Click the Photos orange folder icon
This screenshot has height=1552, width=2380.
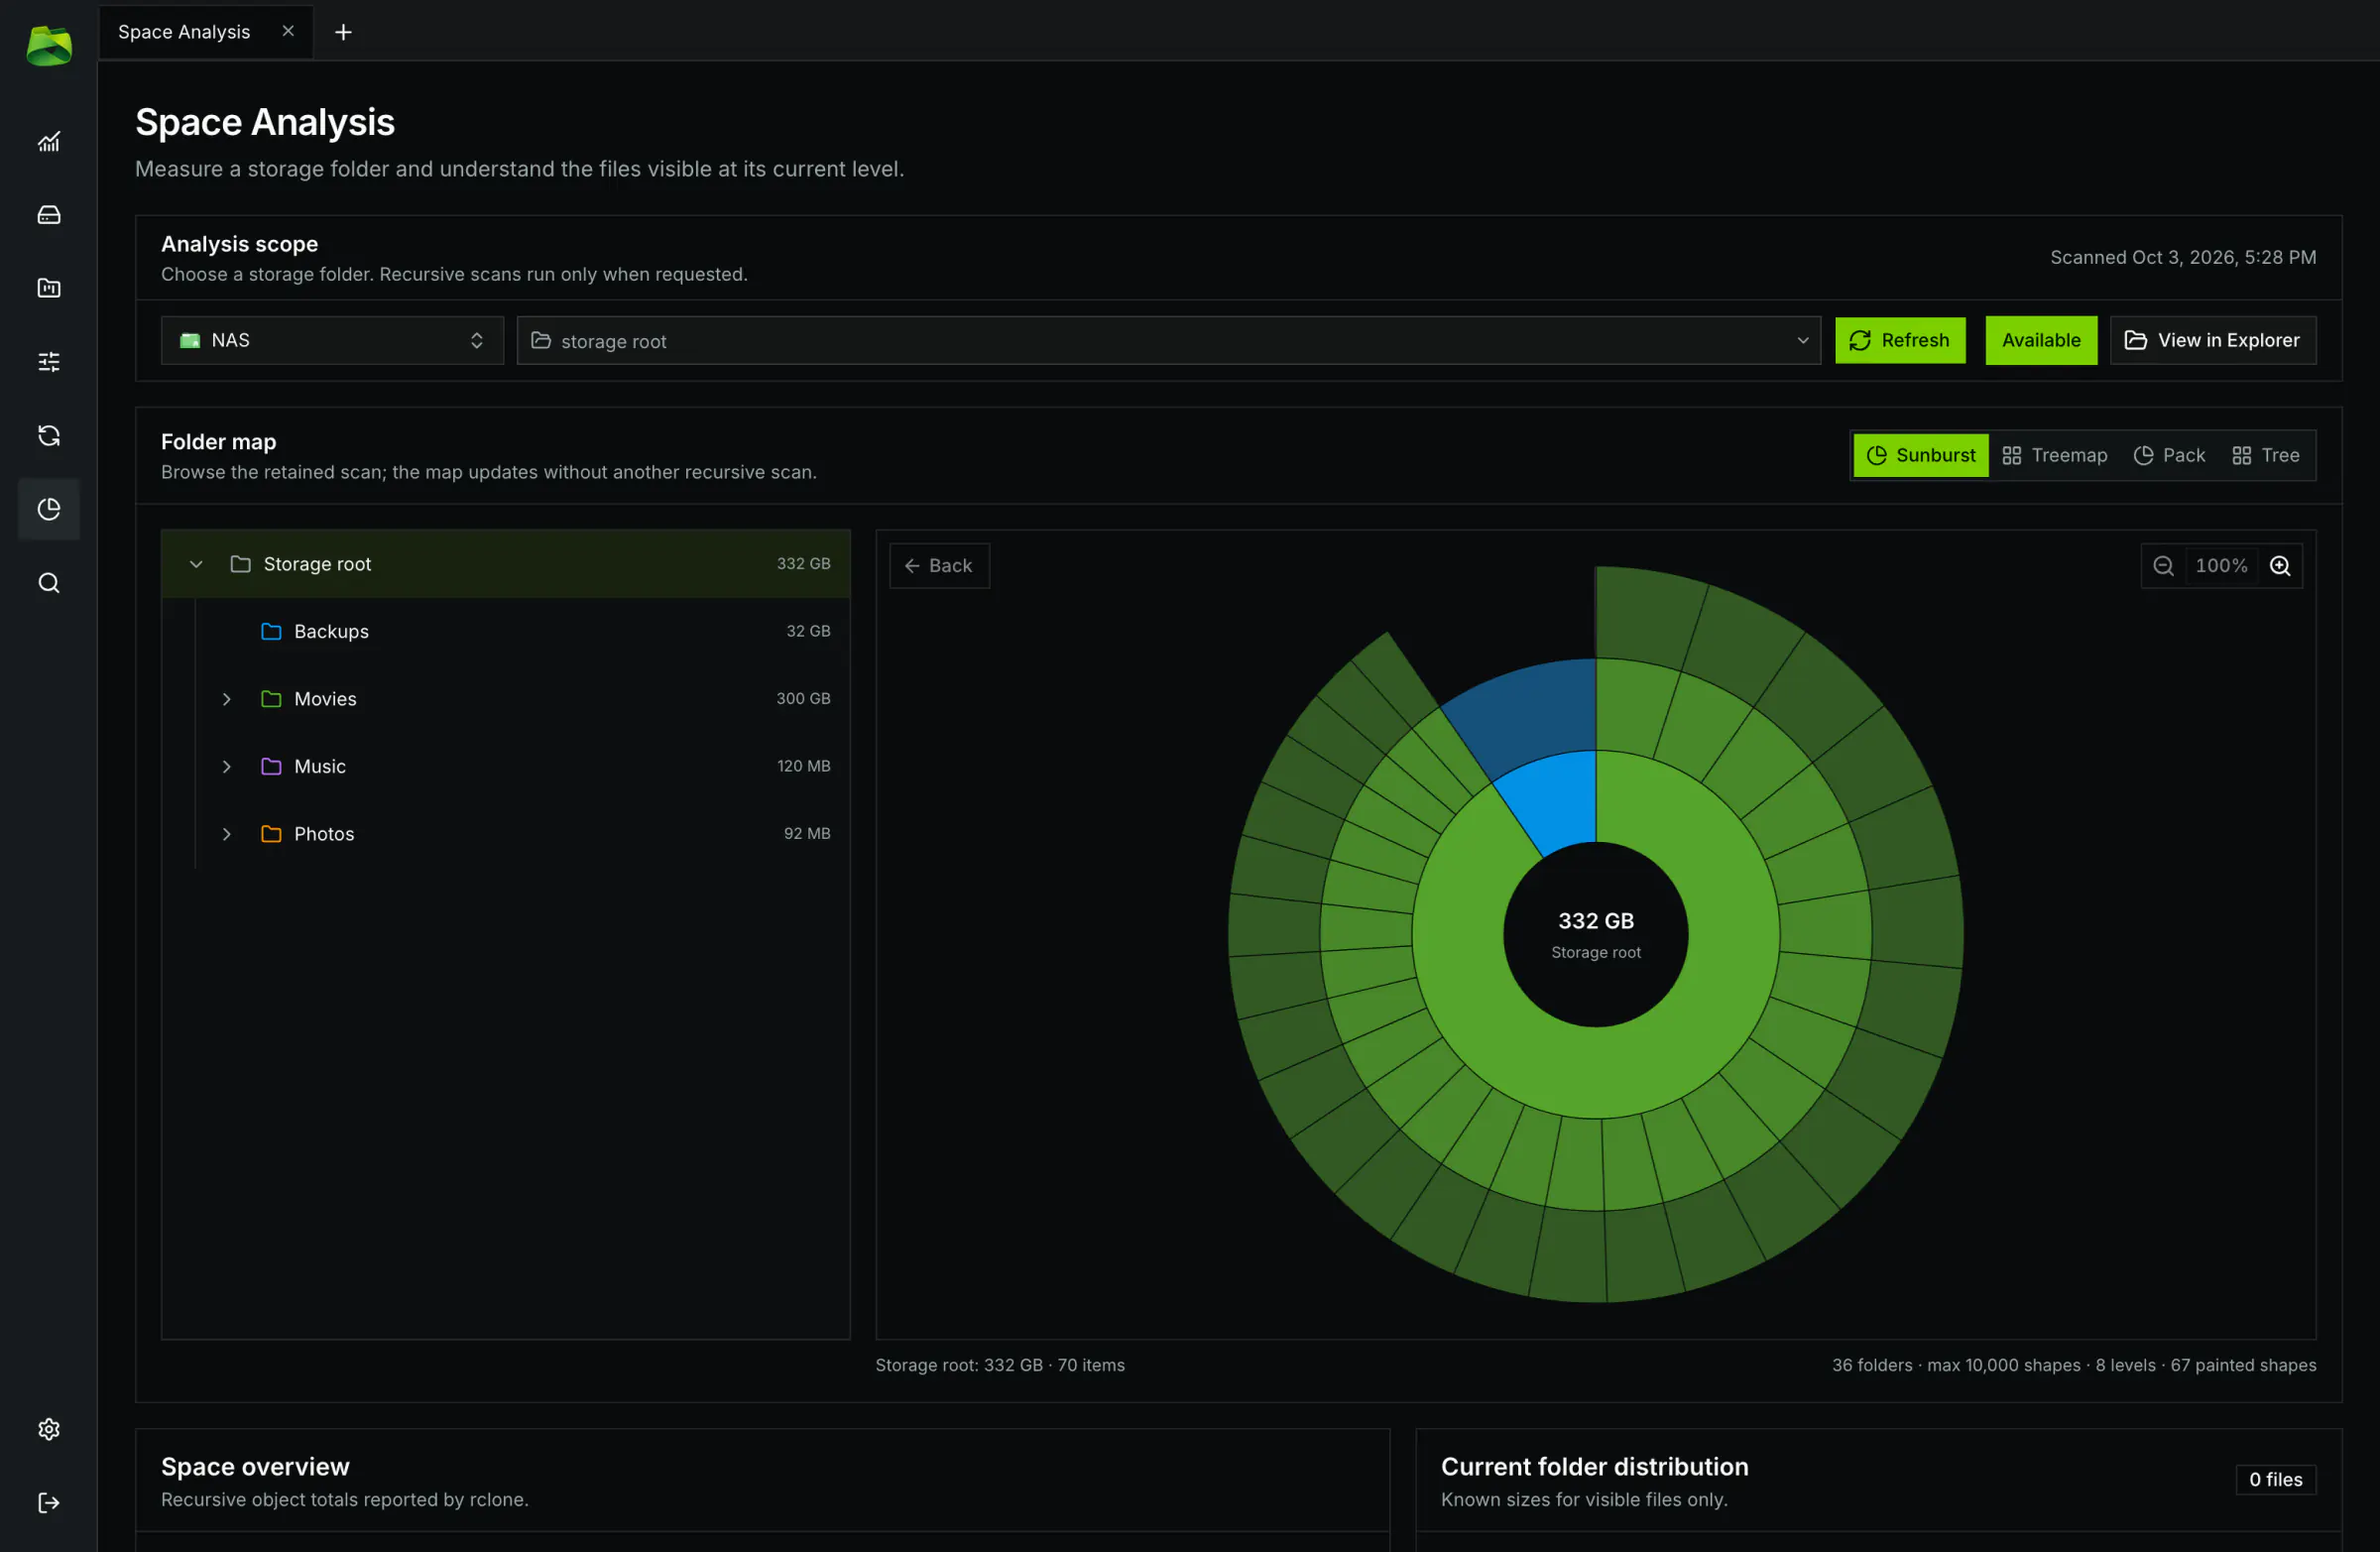point(271,834)
